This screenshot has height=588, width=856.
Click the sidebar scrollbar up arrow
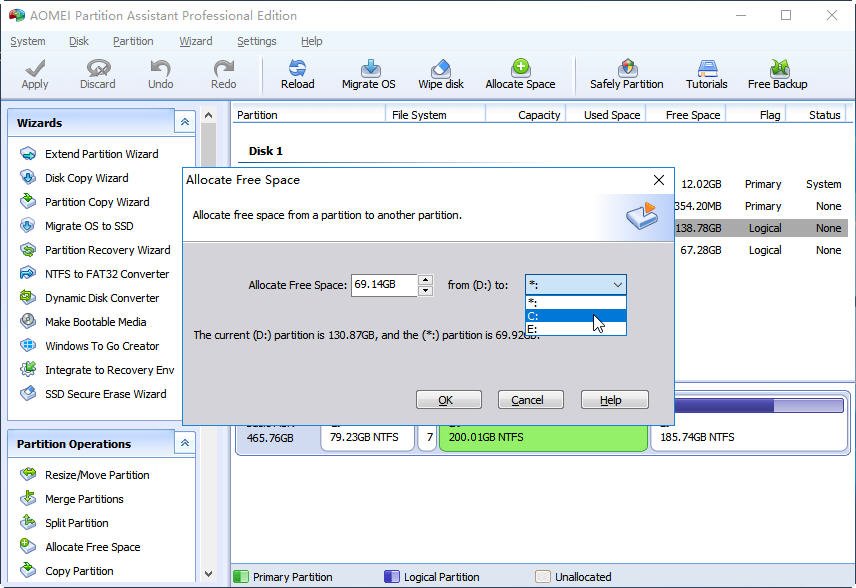tap(208, 116)
